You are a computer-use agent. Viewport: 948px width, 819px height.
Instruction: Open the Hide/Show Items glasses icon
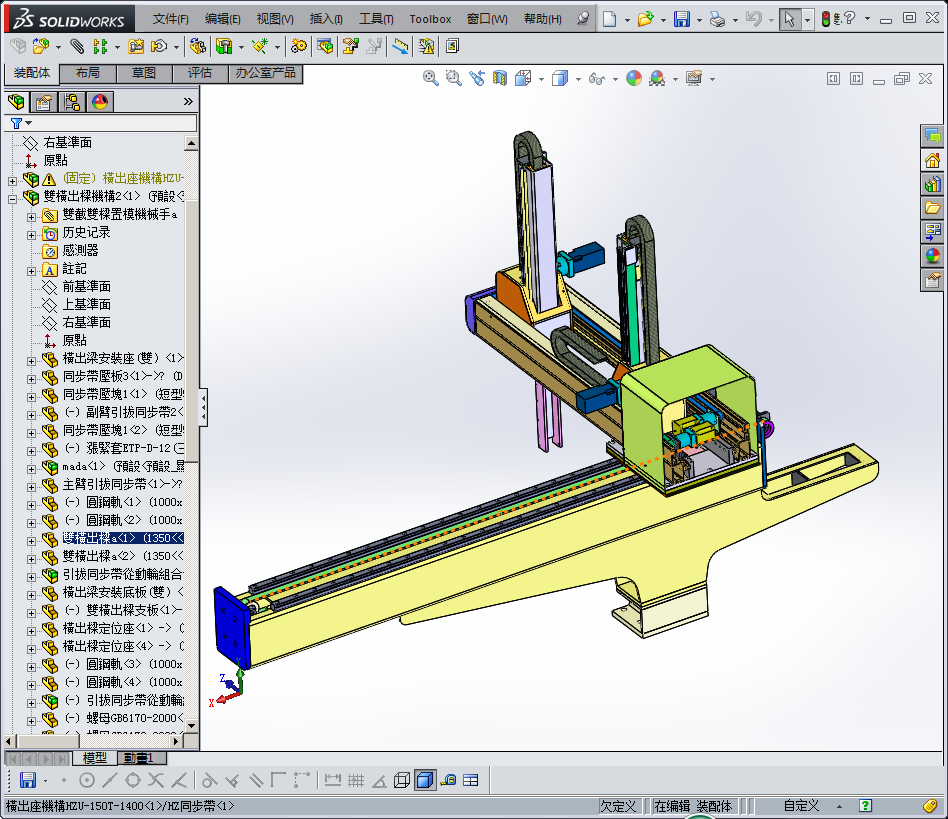click(597, 79)
